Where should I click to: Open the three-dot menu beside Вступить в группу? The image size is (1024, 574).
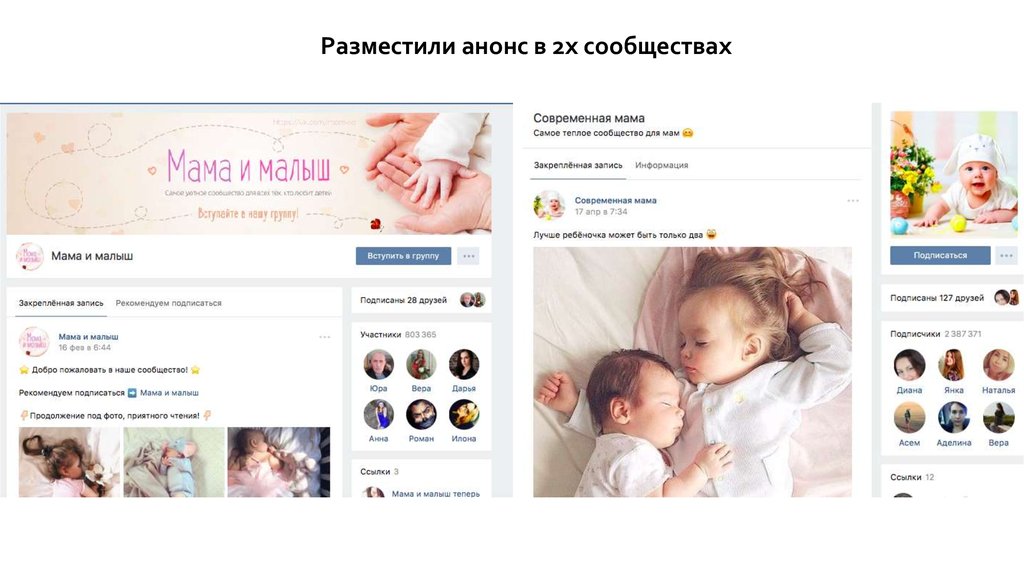pyautogui.click(x=468, y=256)
